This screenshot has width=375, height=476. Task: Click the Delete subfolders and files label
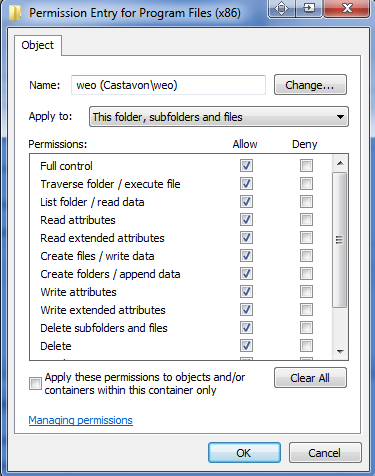pyautogui.click(x=104, y=328)
